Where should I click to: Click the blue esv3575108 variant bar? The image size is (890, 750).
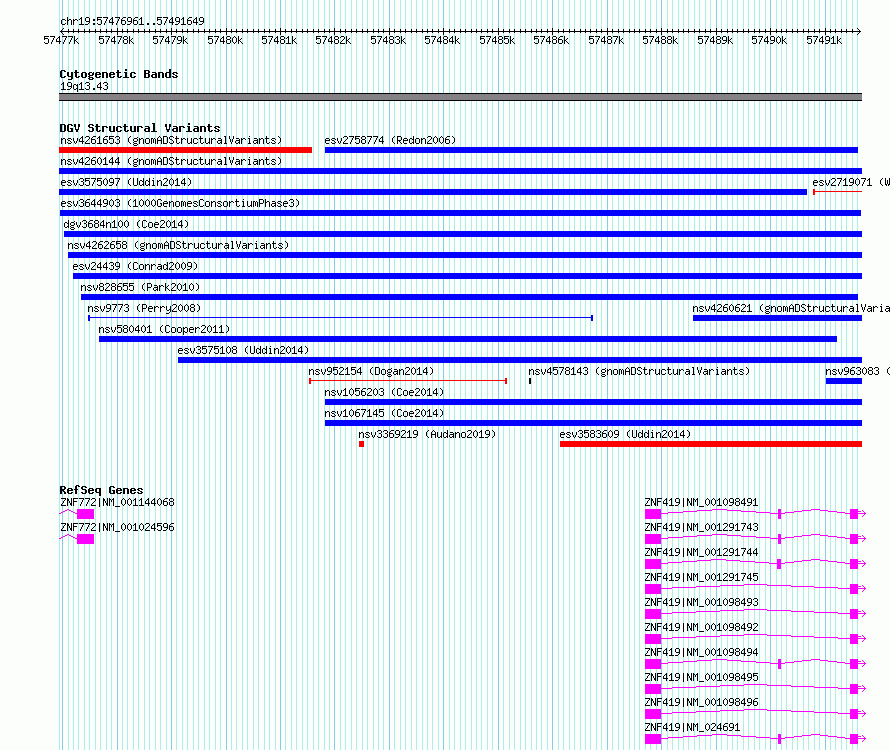click(x=520, y=360)
